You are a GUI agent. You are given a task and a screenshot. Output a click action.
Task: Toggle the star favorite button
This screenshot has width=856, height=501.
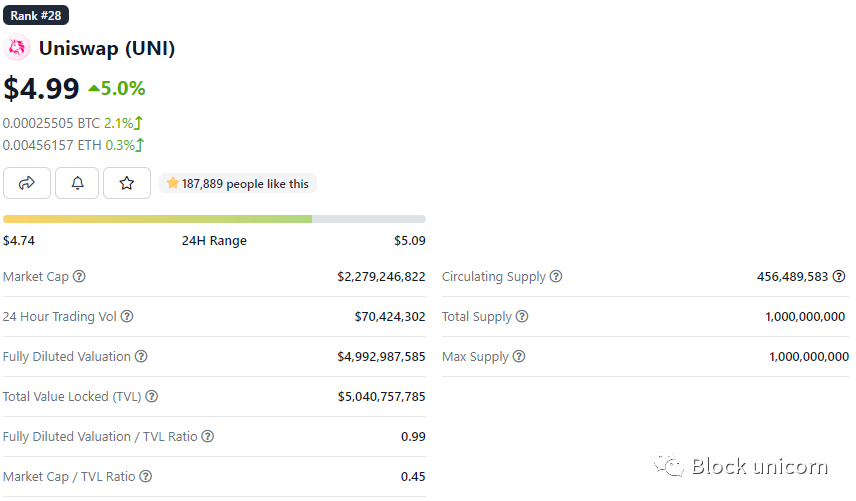point(127,183)
